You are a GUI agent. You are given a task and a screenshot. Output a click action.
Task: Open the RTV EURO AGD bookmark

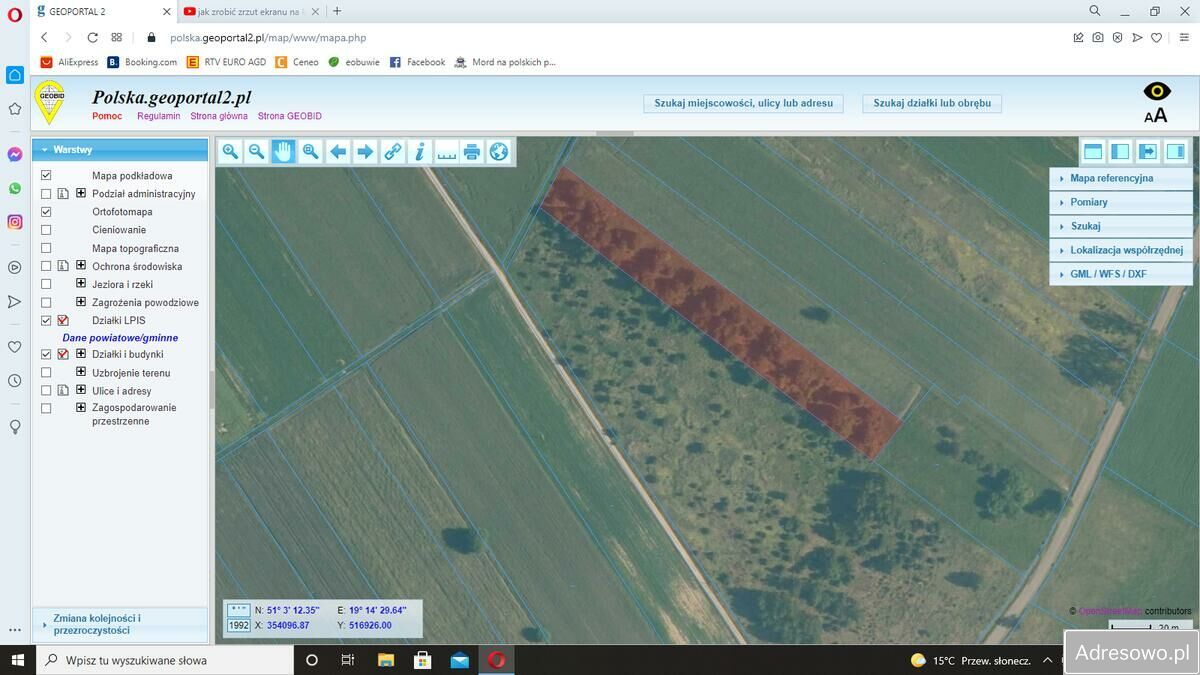click(227, 62)
